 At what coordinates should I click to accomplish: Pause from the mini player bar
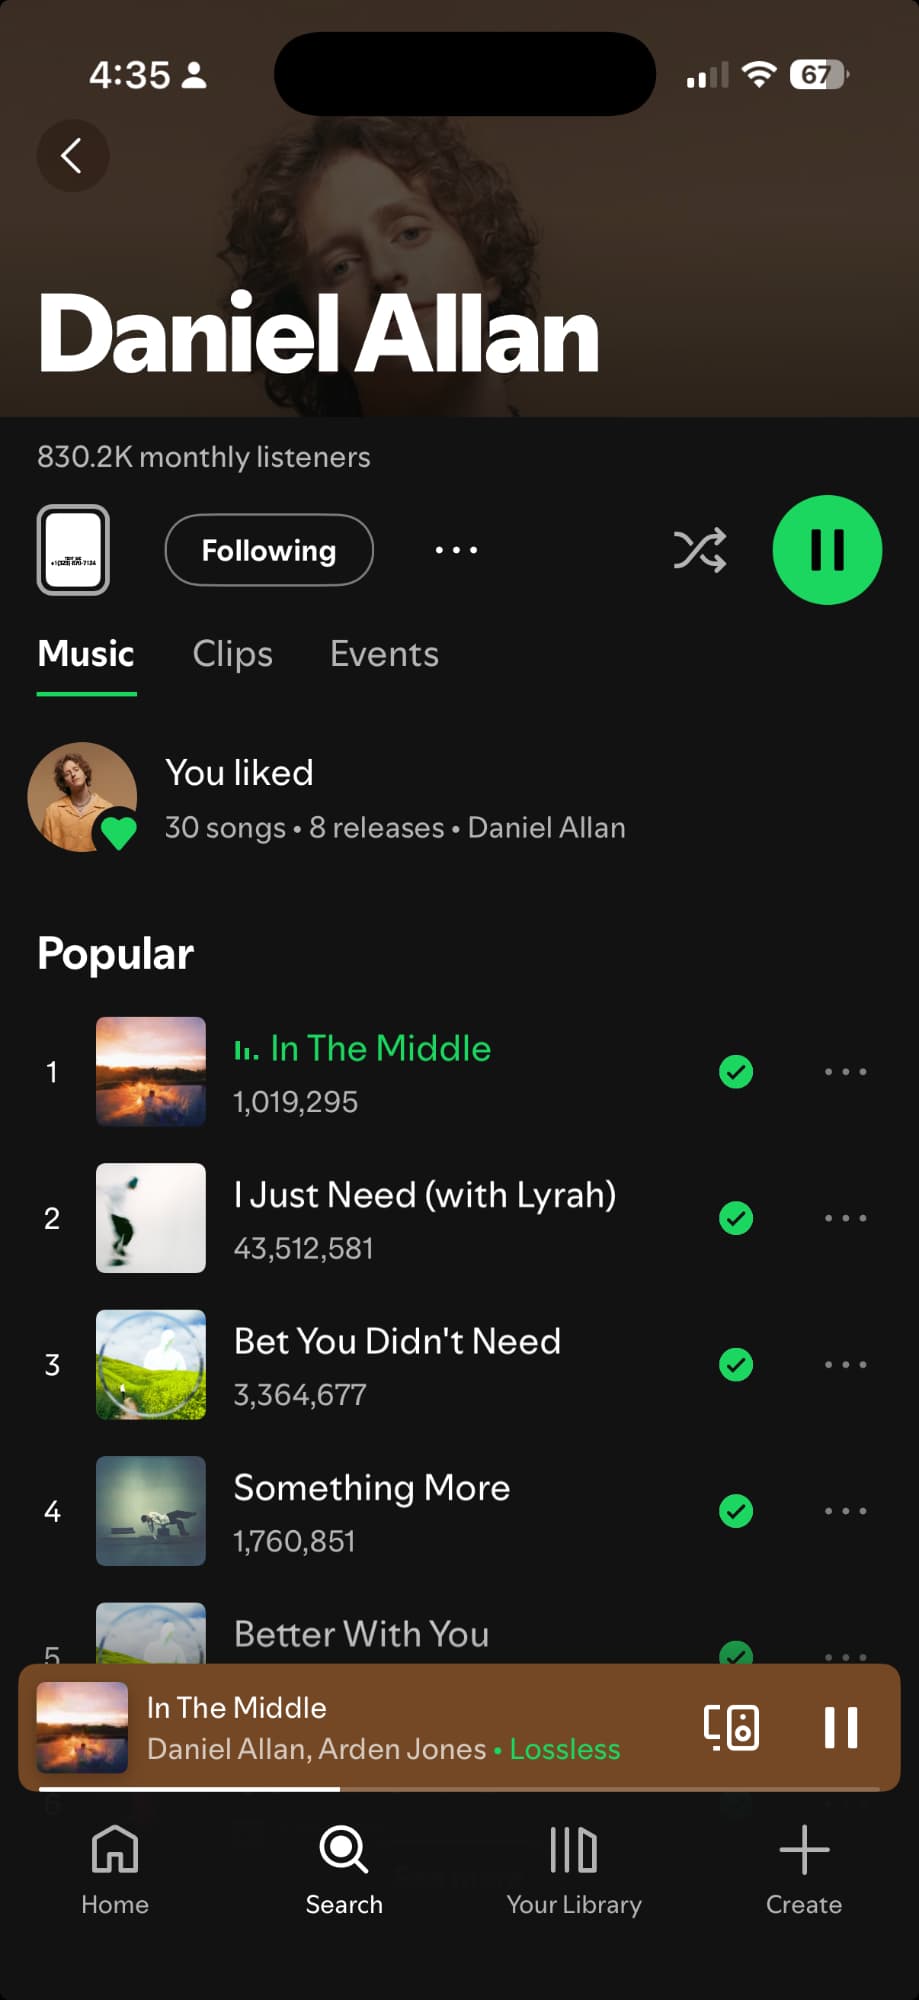click(x=840, y=1727)
